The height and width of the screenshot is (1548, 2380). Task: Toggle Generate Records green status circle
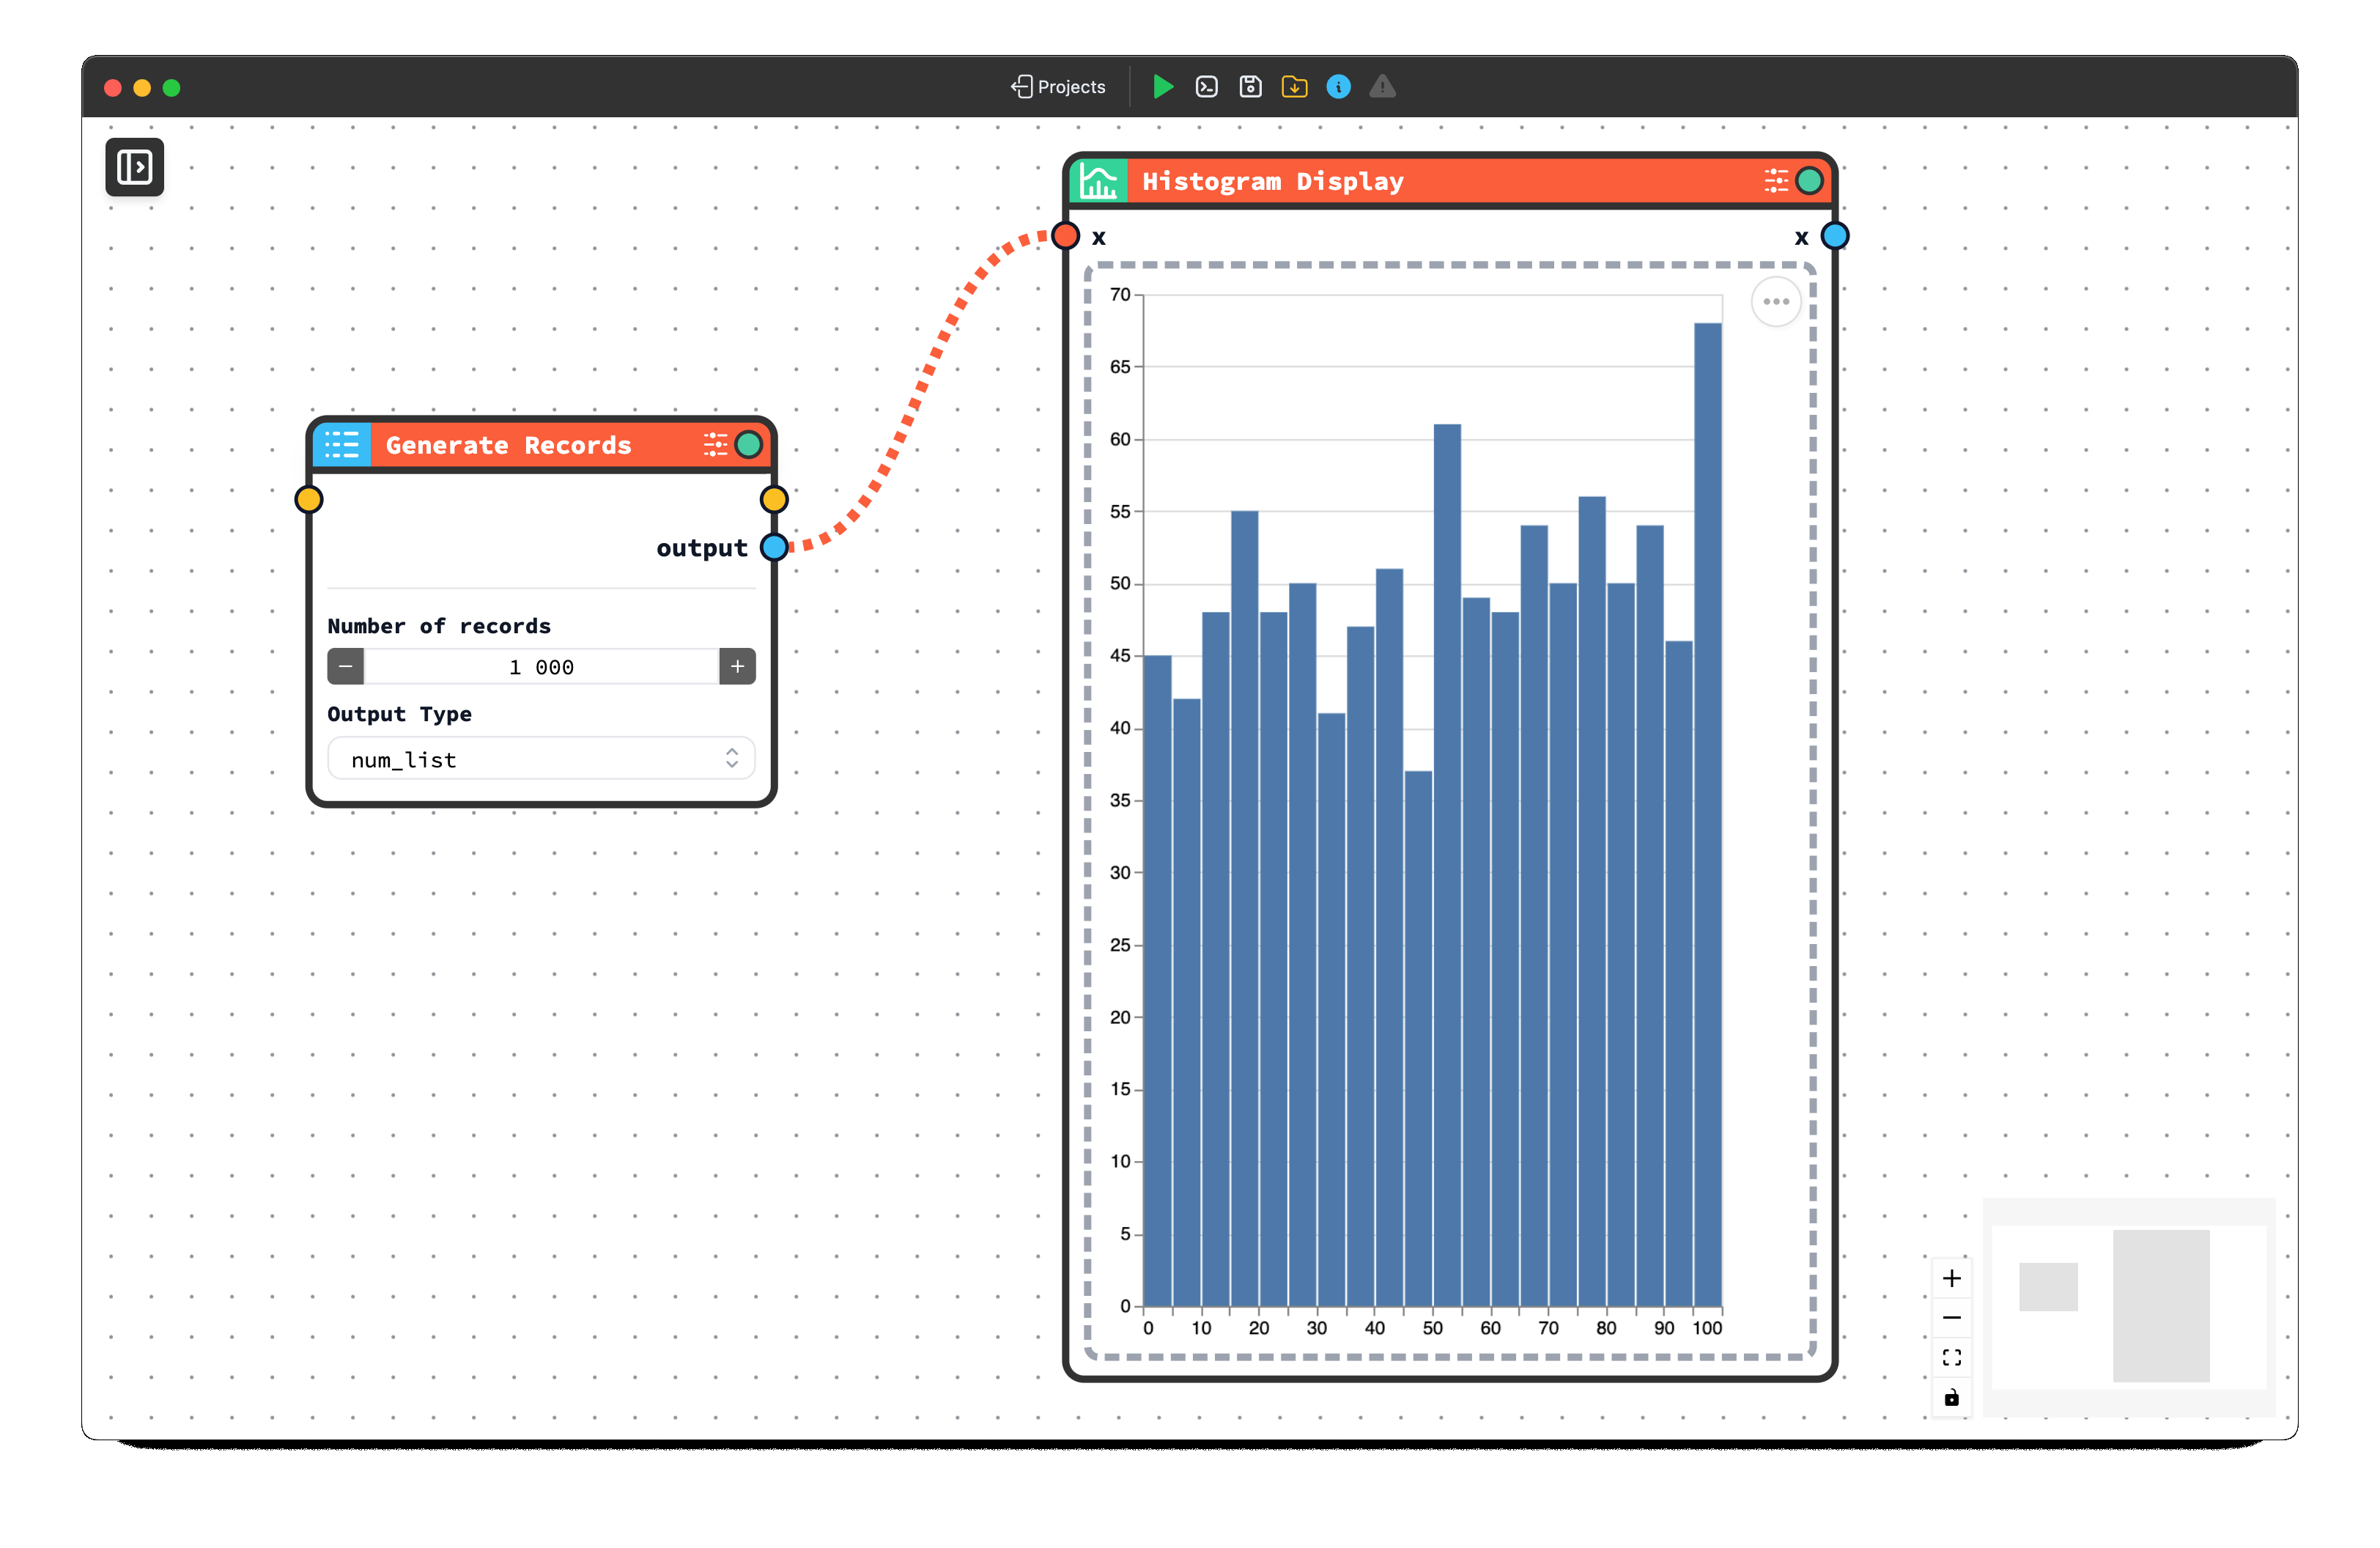coord(748,445)
